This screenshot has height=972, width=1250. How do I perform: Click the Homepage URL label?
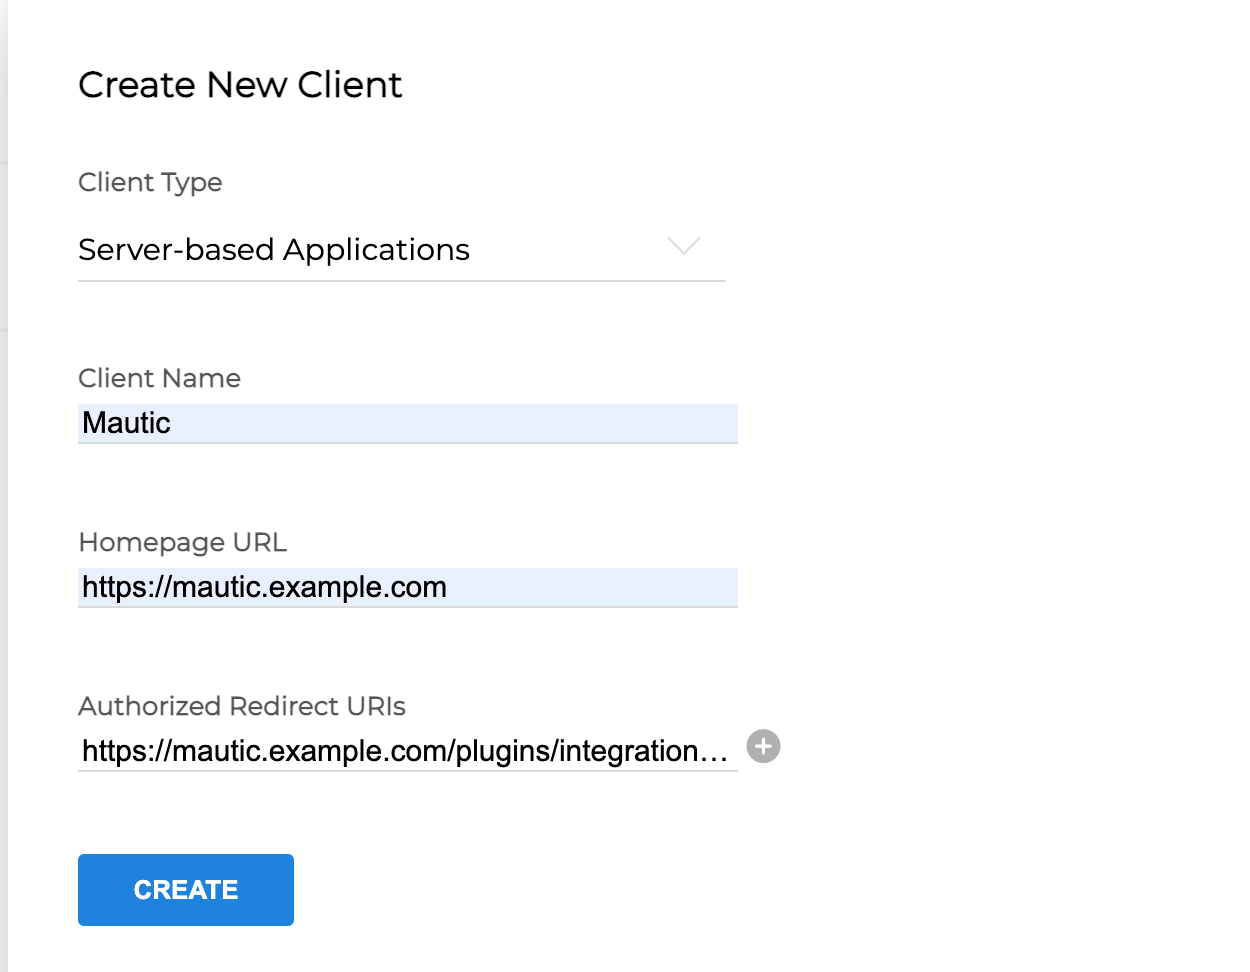click(182, 542)
